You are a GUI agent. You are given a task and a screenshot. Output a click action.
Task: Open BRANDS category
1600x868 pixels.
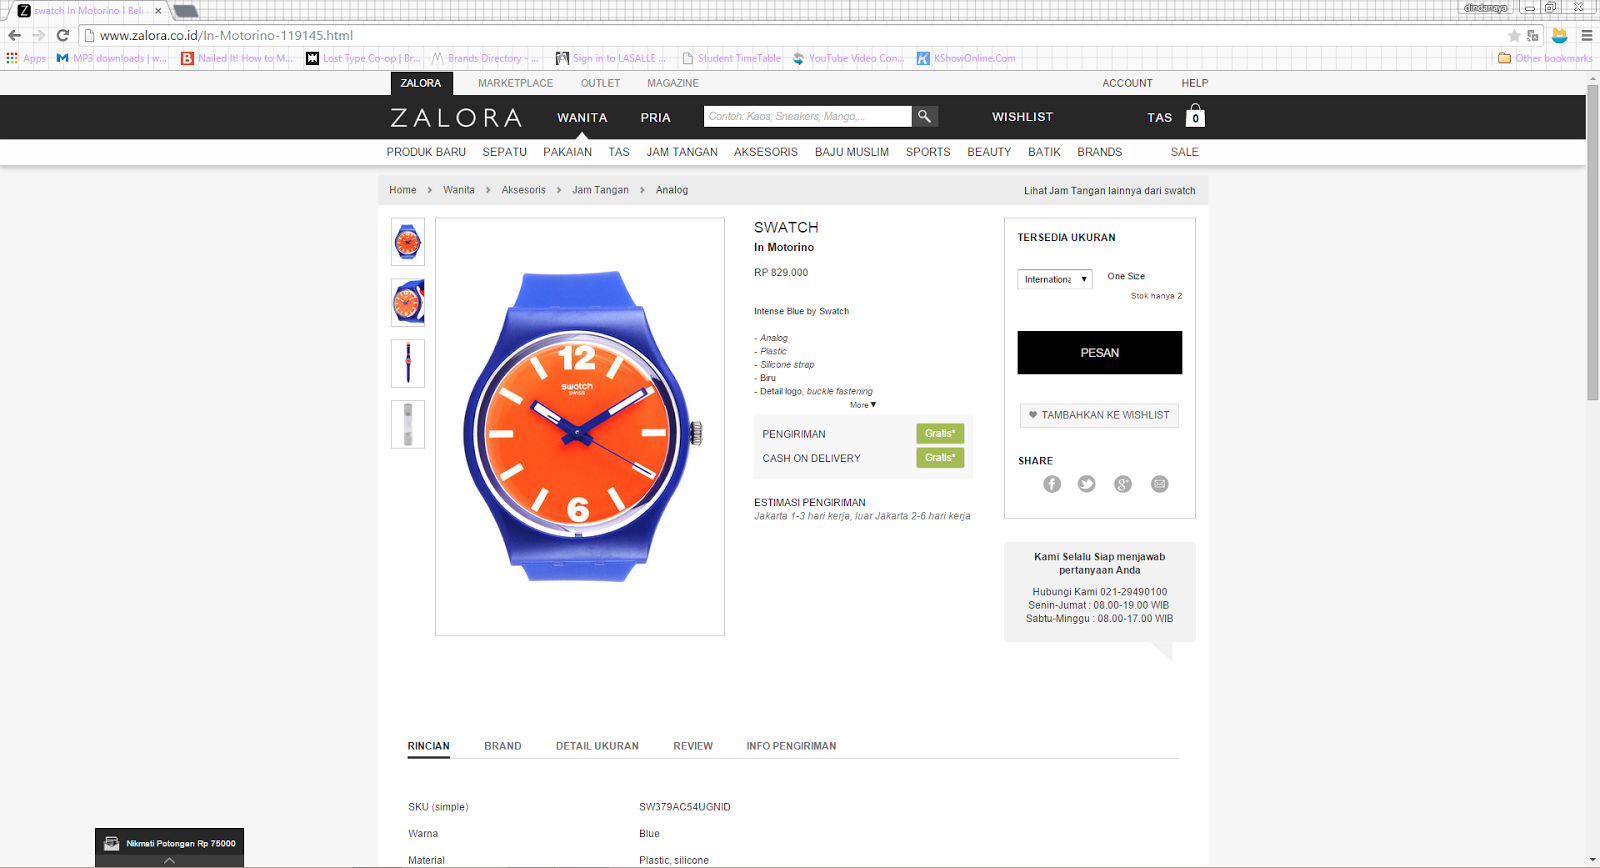[x=1099, y=152]
